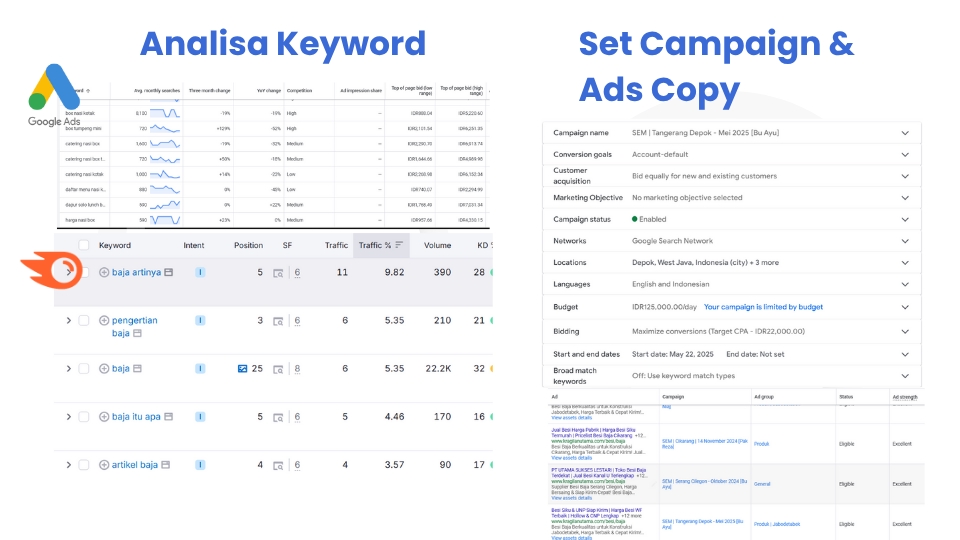Screen dimensions: 960x540
Task: Tick the checkbox for pengertian baja row
Action: [x=84, y=320]
